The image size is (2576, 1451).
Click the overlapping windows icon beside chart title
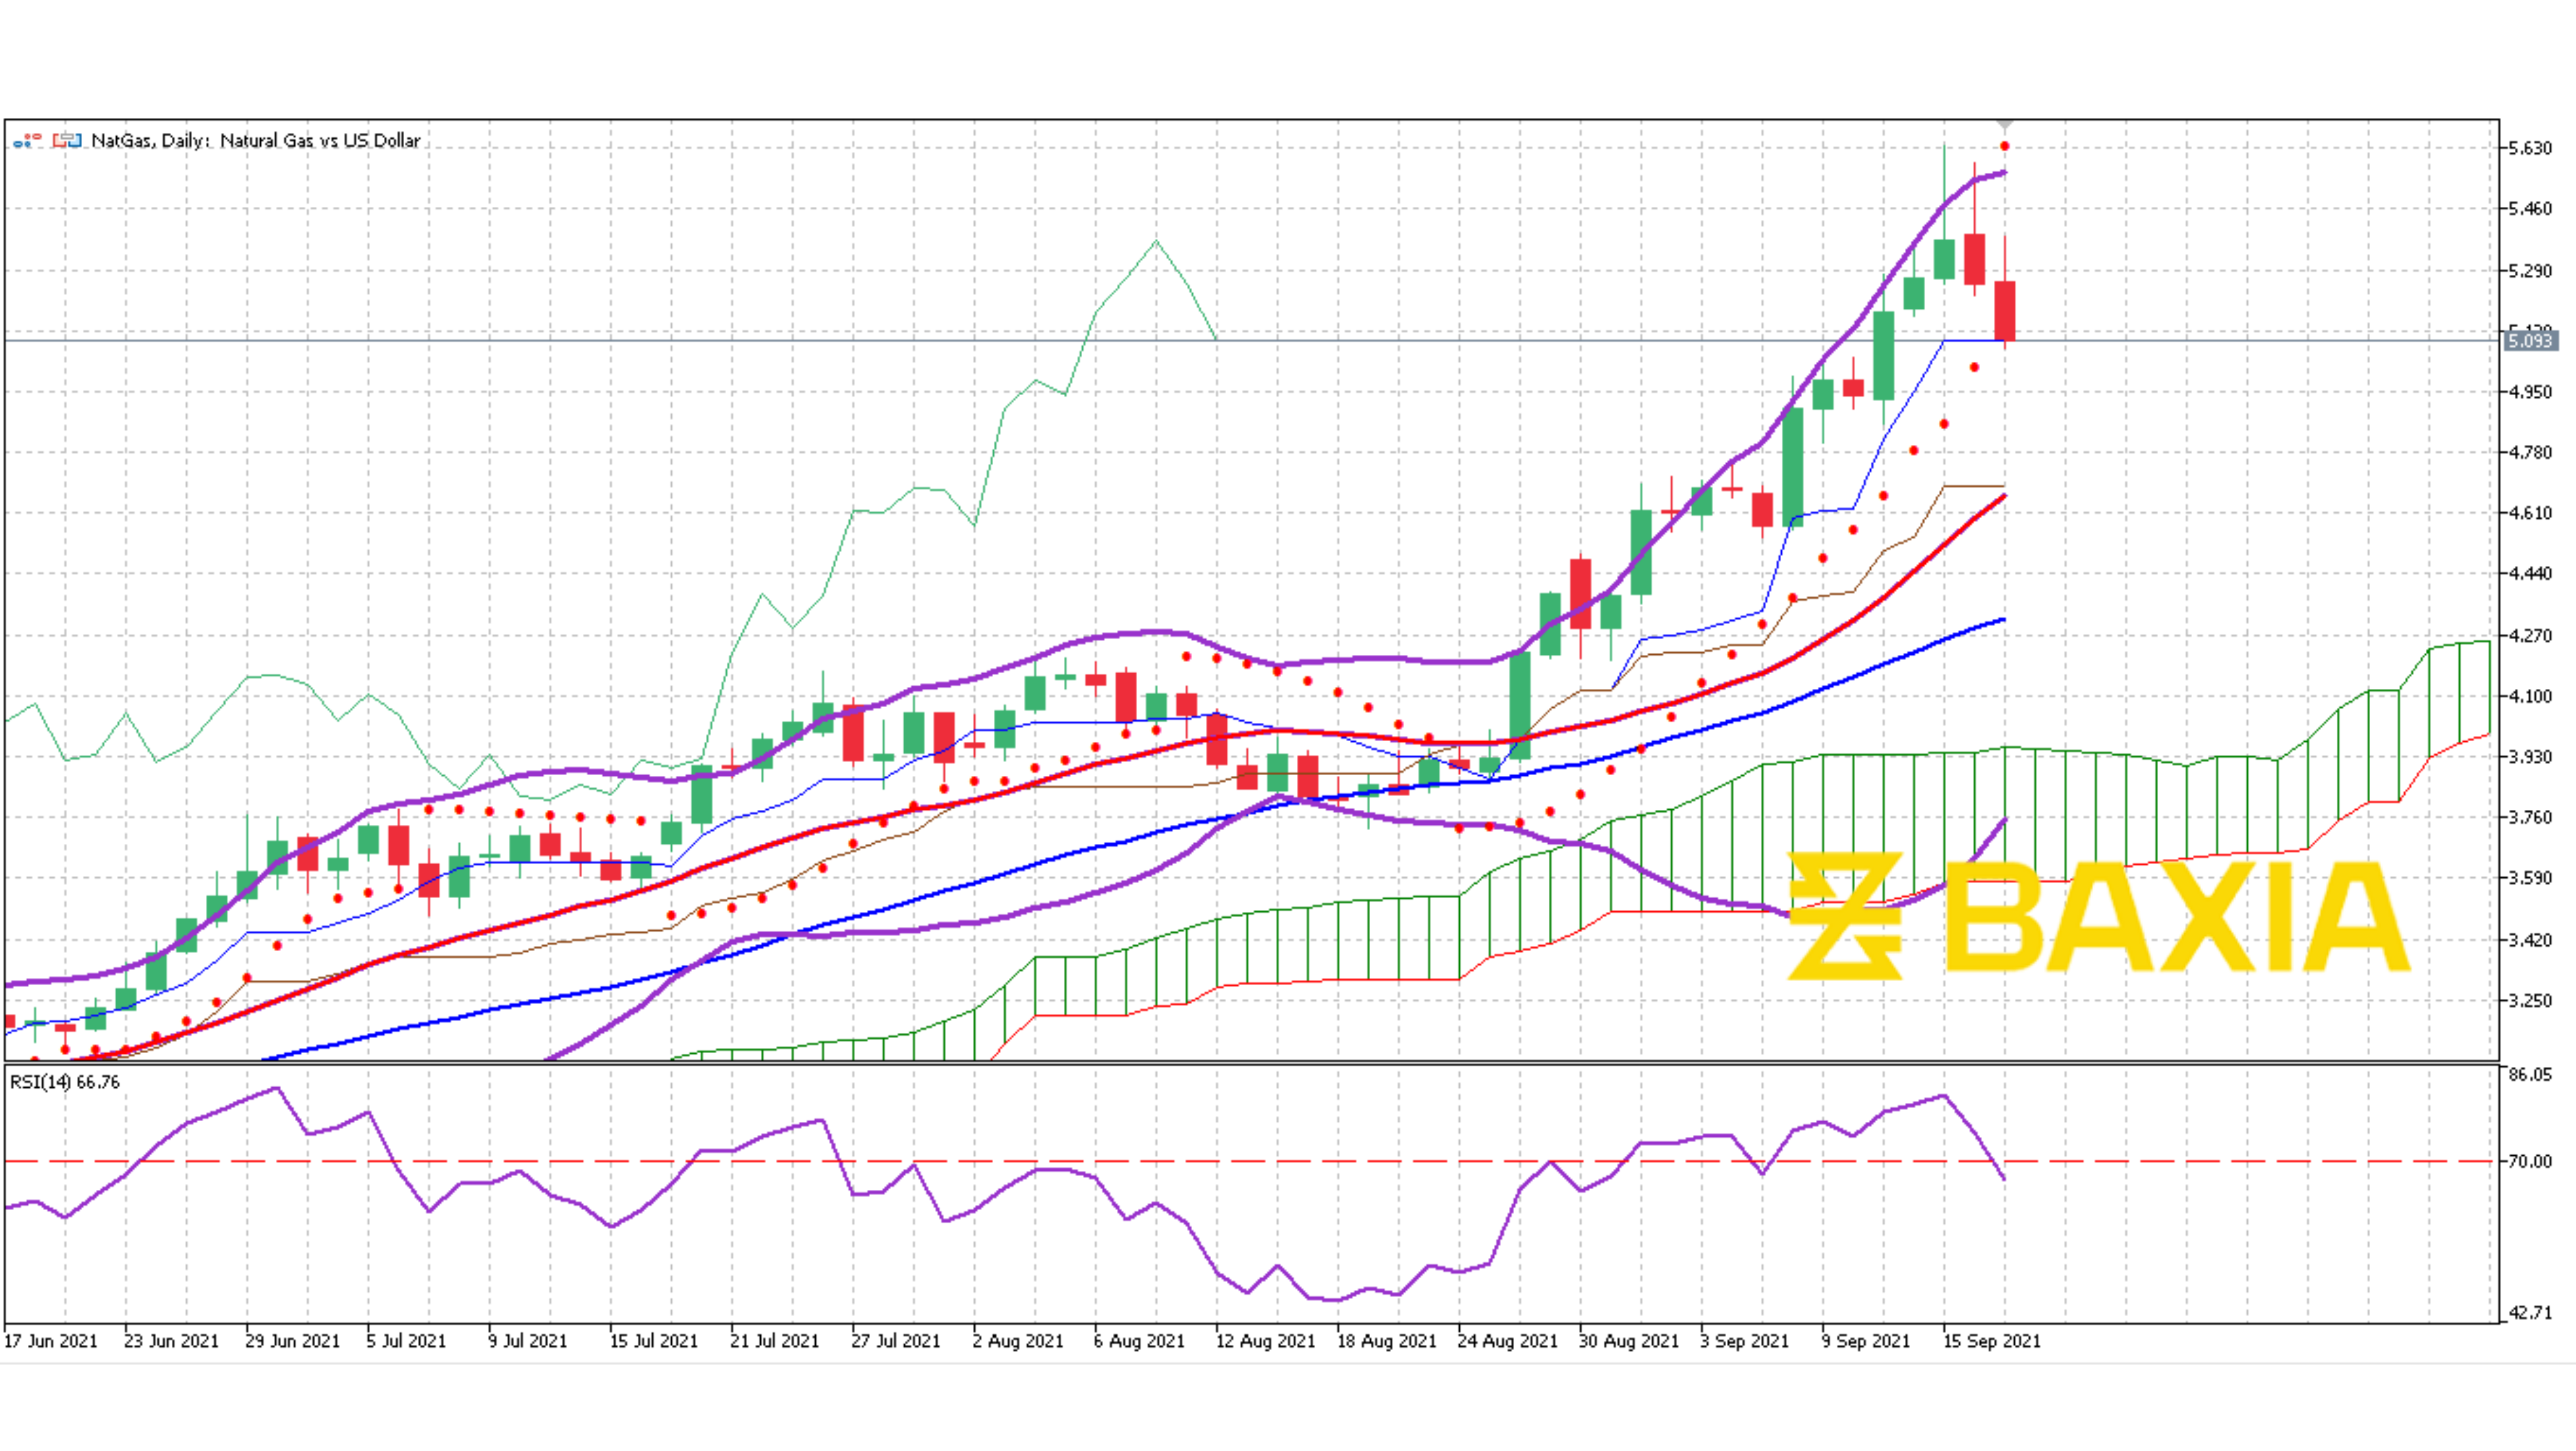[67, 141]
